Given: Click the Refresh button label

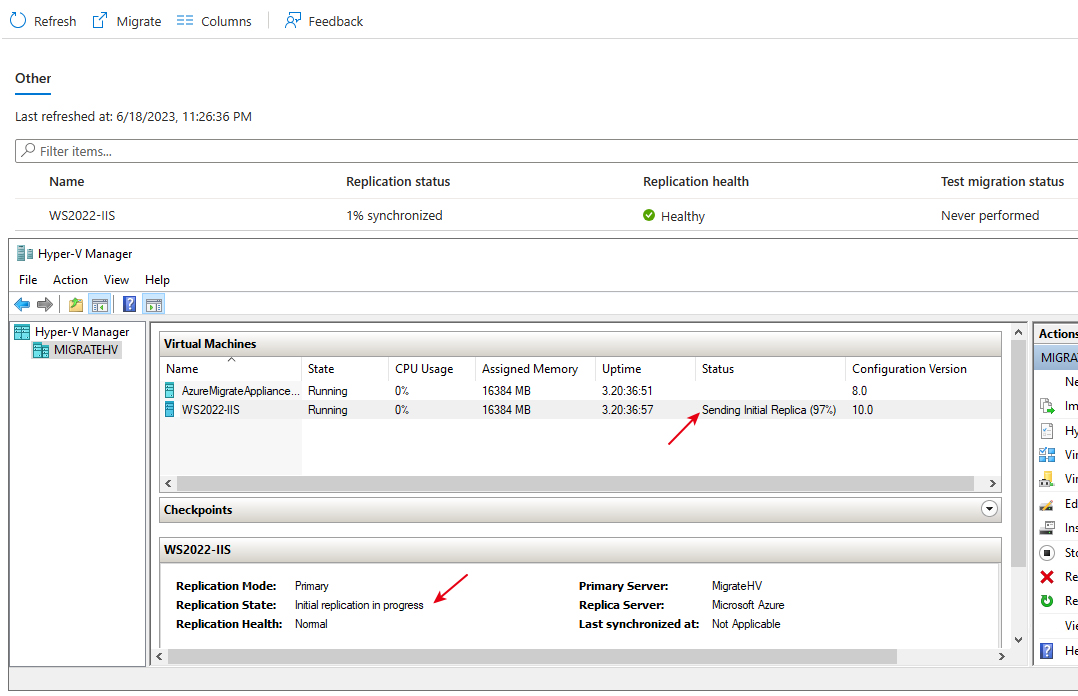Looking at the screenshot, I should (x=55, y=21).
